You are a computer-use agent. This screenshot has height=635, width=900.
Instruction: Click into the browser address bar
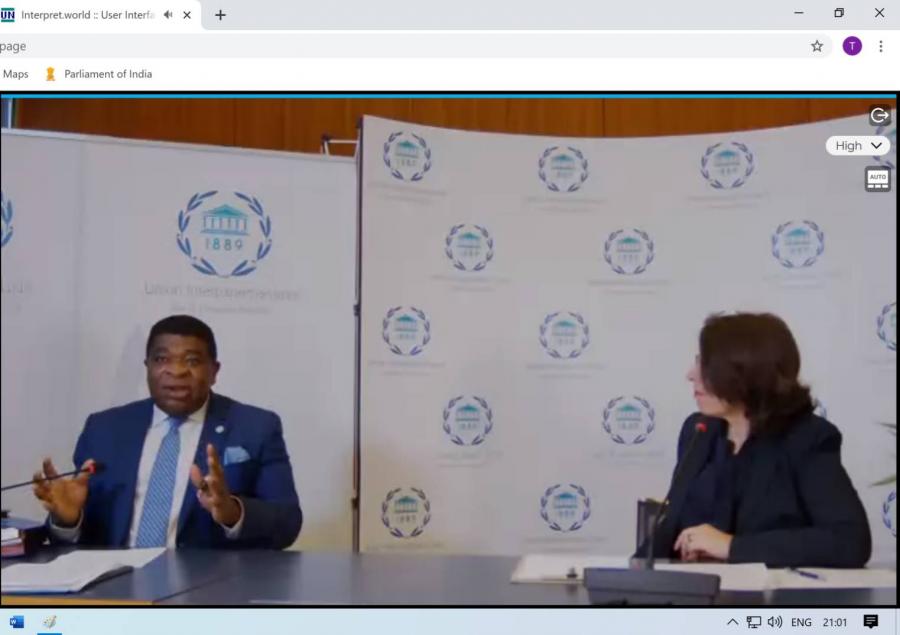point(400,46)
